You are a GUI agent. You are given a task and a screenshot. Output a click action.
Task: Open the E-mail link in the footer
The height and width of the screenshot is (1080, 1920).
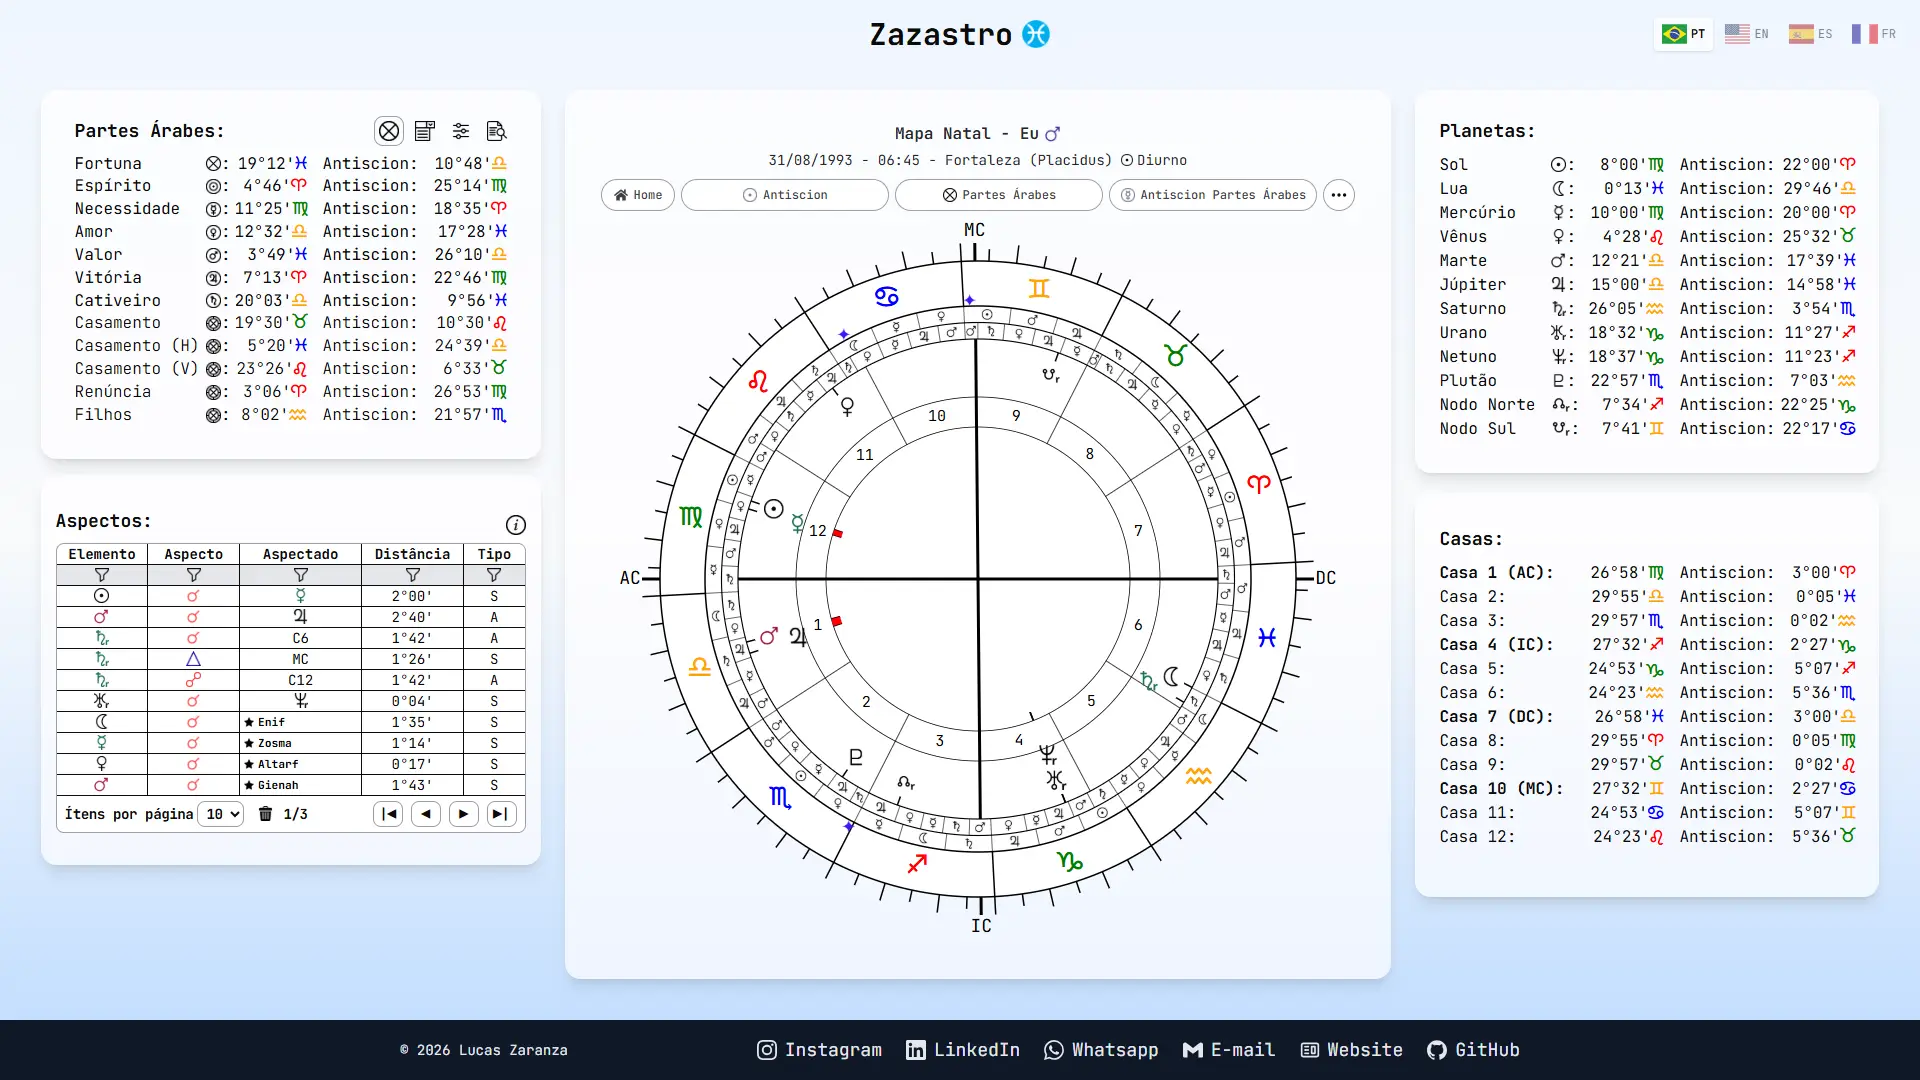pos(1229,1050)
